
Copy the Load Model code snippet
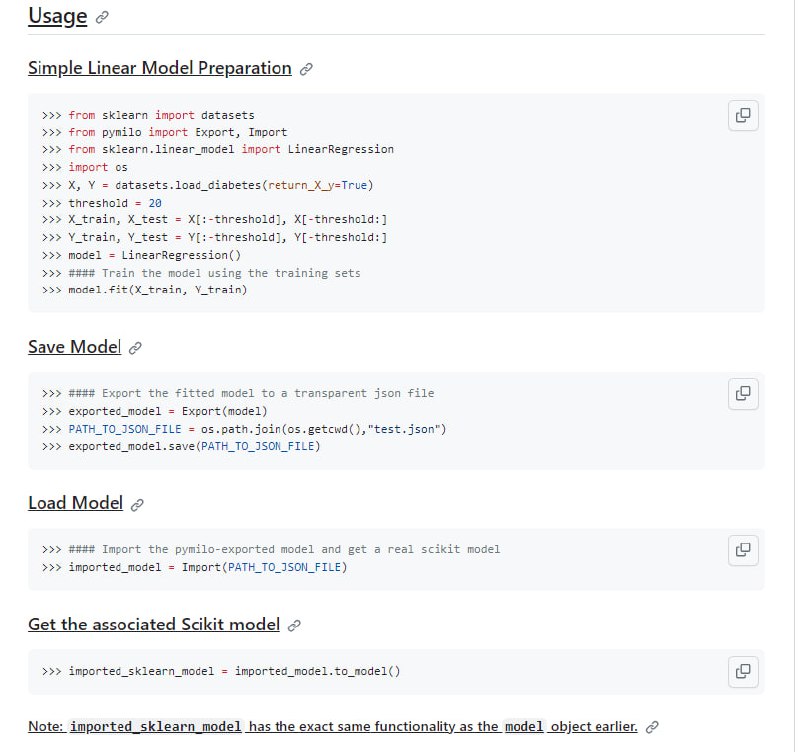(x=743, y=549)
